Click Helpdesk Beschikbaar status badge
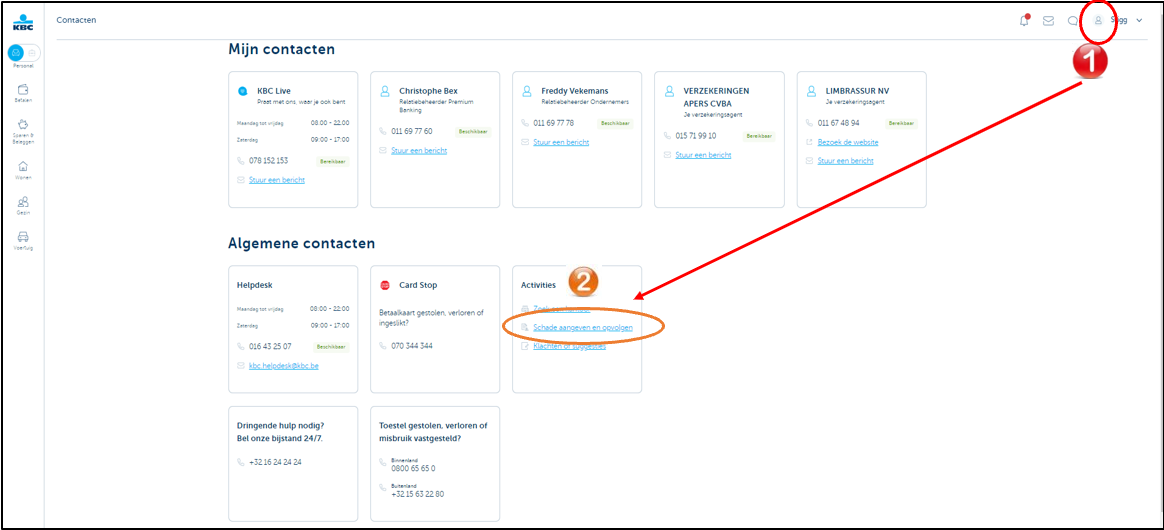 pyautogui.click(x=330, y=347)
